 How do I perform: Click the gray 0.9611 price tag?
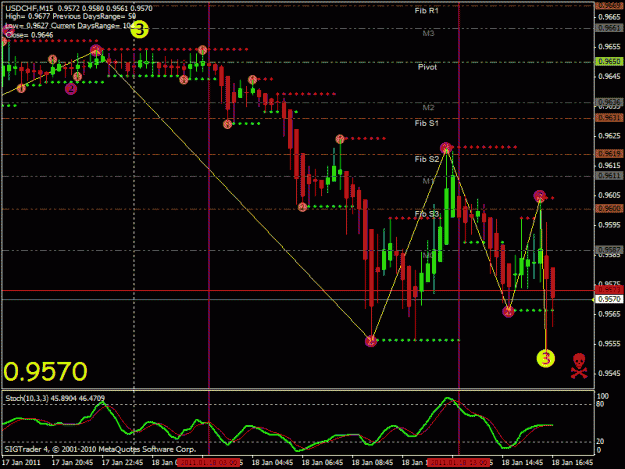point(609,176)
